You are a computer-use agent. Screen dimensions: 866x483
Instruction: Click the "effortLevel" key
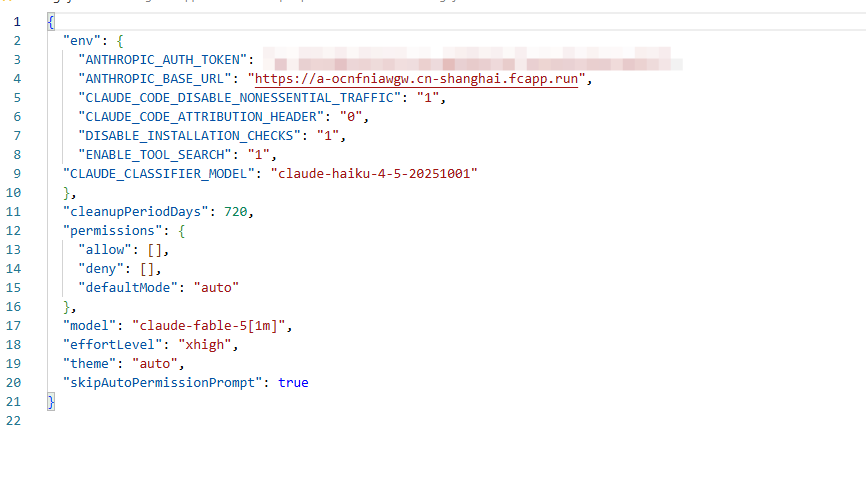(x=112, y=345)
